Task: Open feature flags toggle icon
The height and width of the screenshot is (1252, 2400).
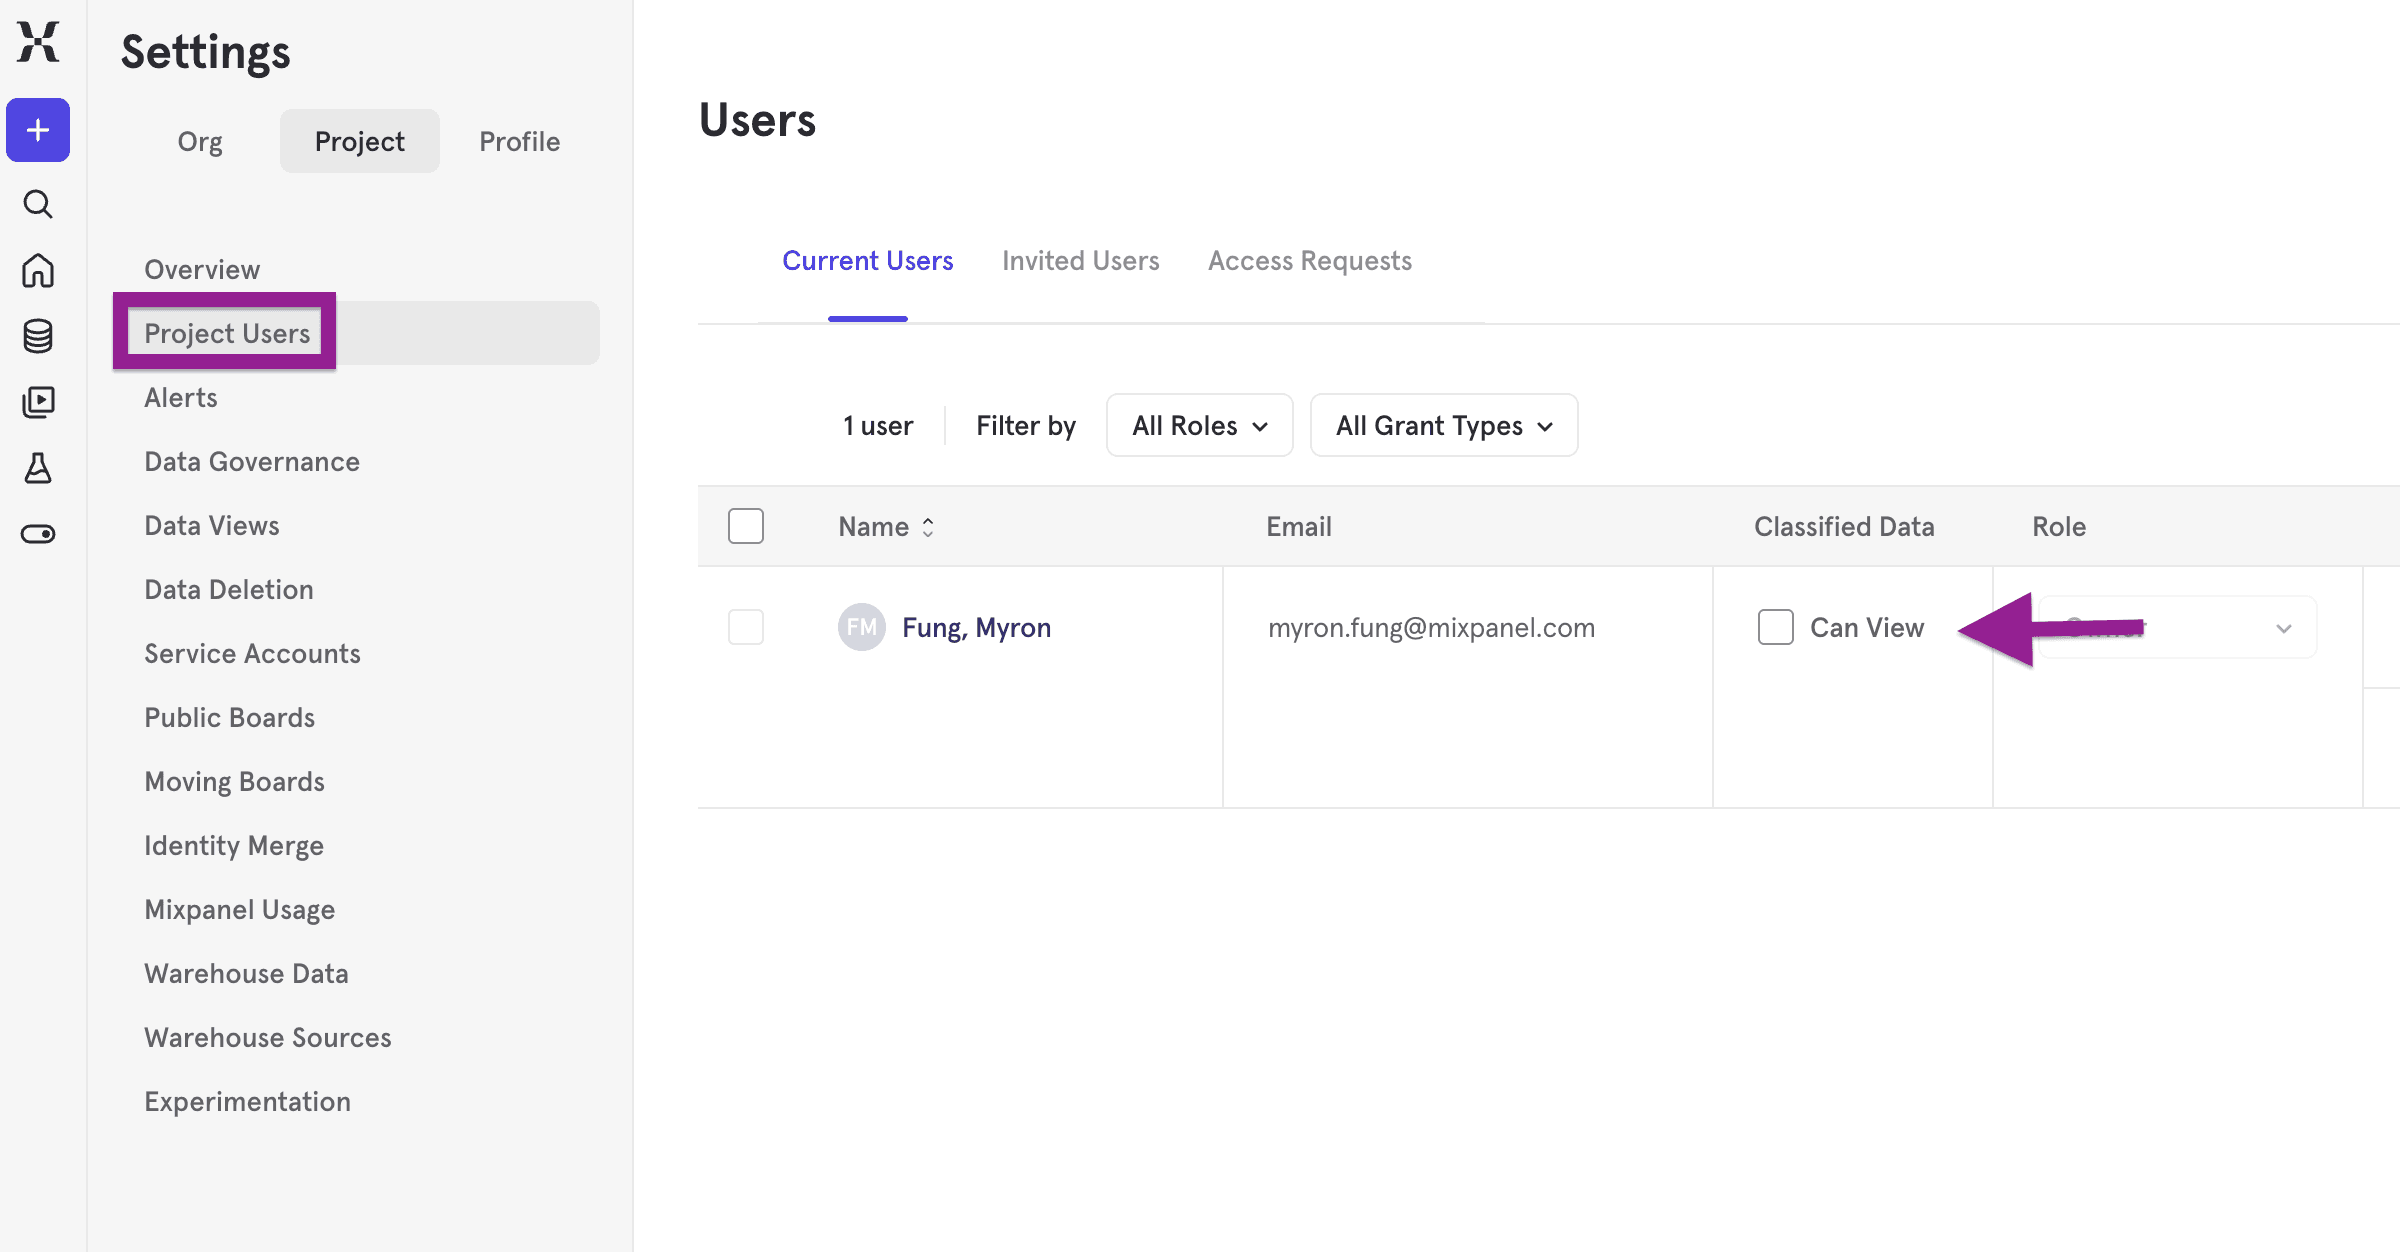Action: pos(38,534)
